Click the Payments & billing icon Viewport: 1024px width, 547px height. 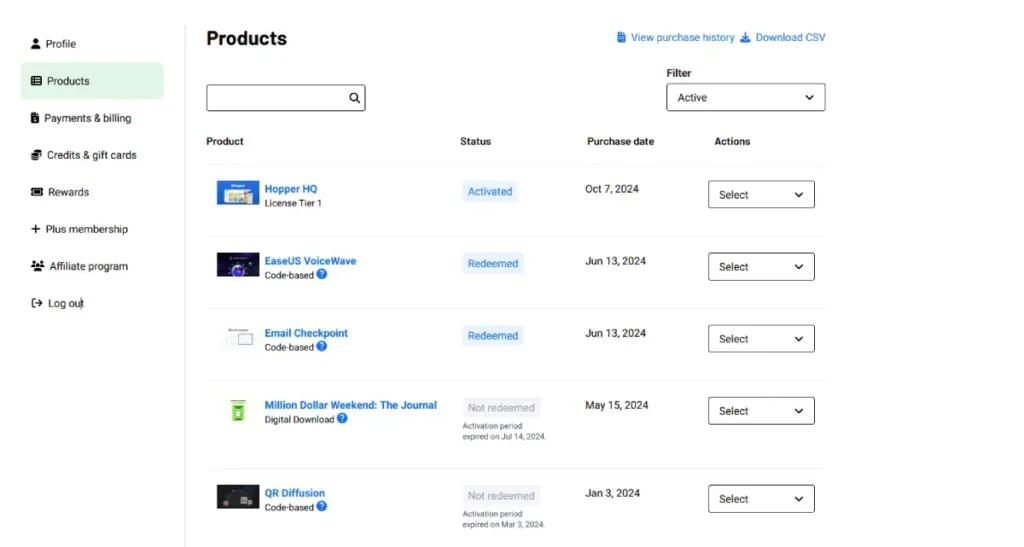pos(35,118)
